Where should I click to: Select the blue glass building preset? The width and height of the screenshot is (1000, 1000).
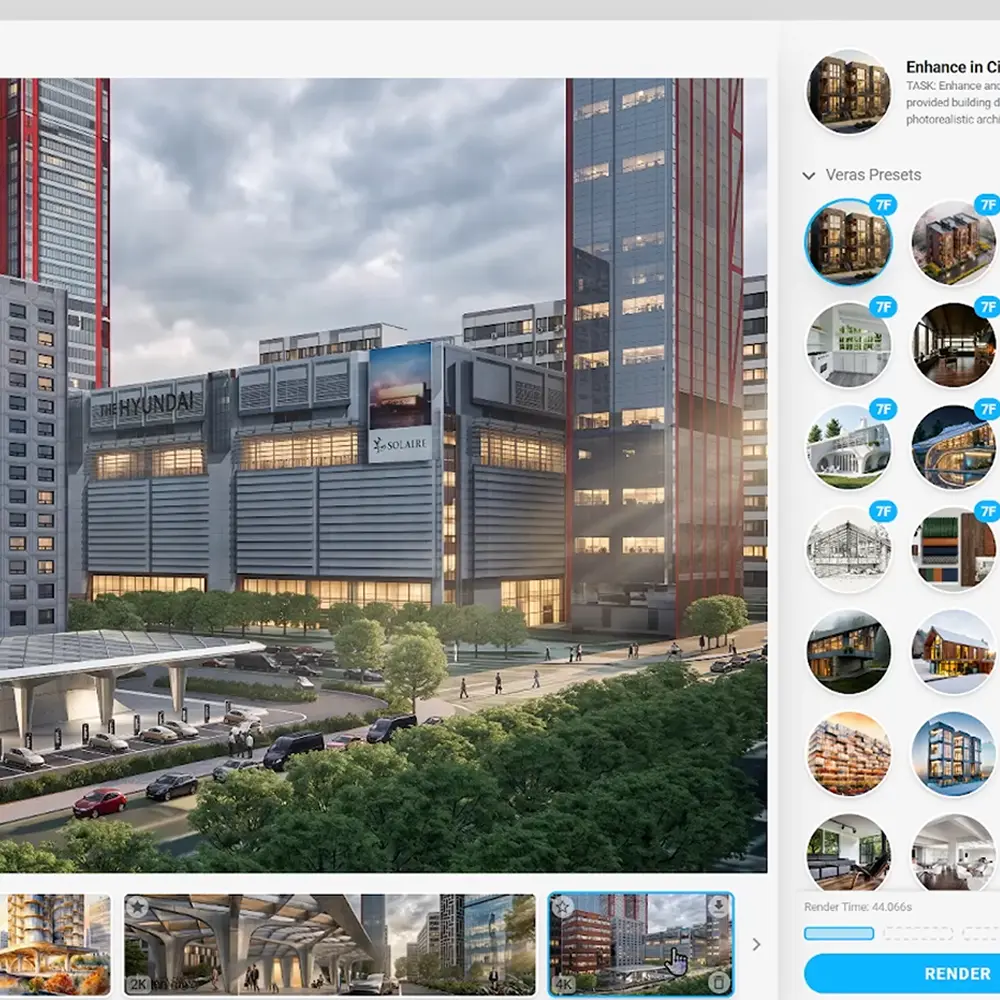pyautogui.click(x=955, y=754)
